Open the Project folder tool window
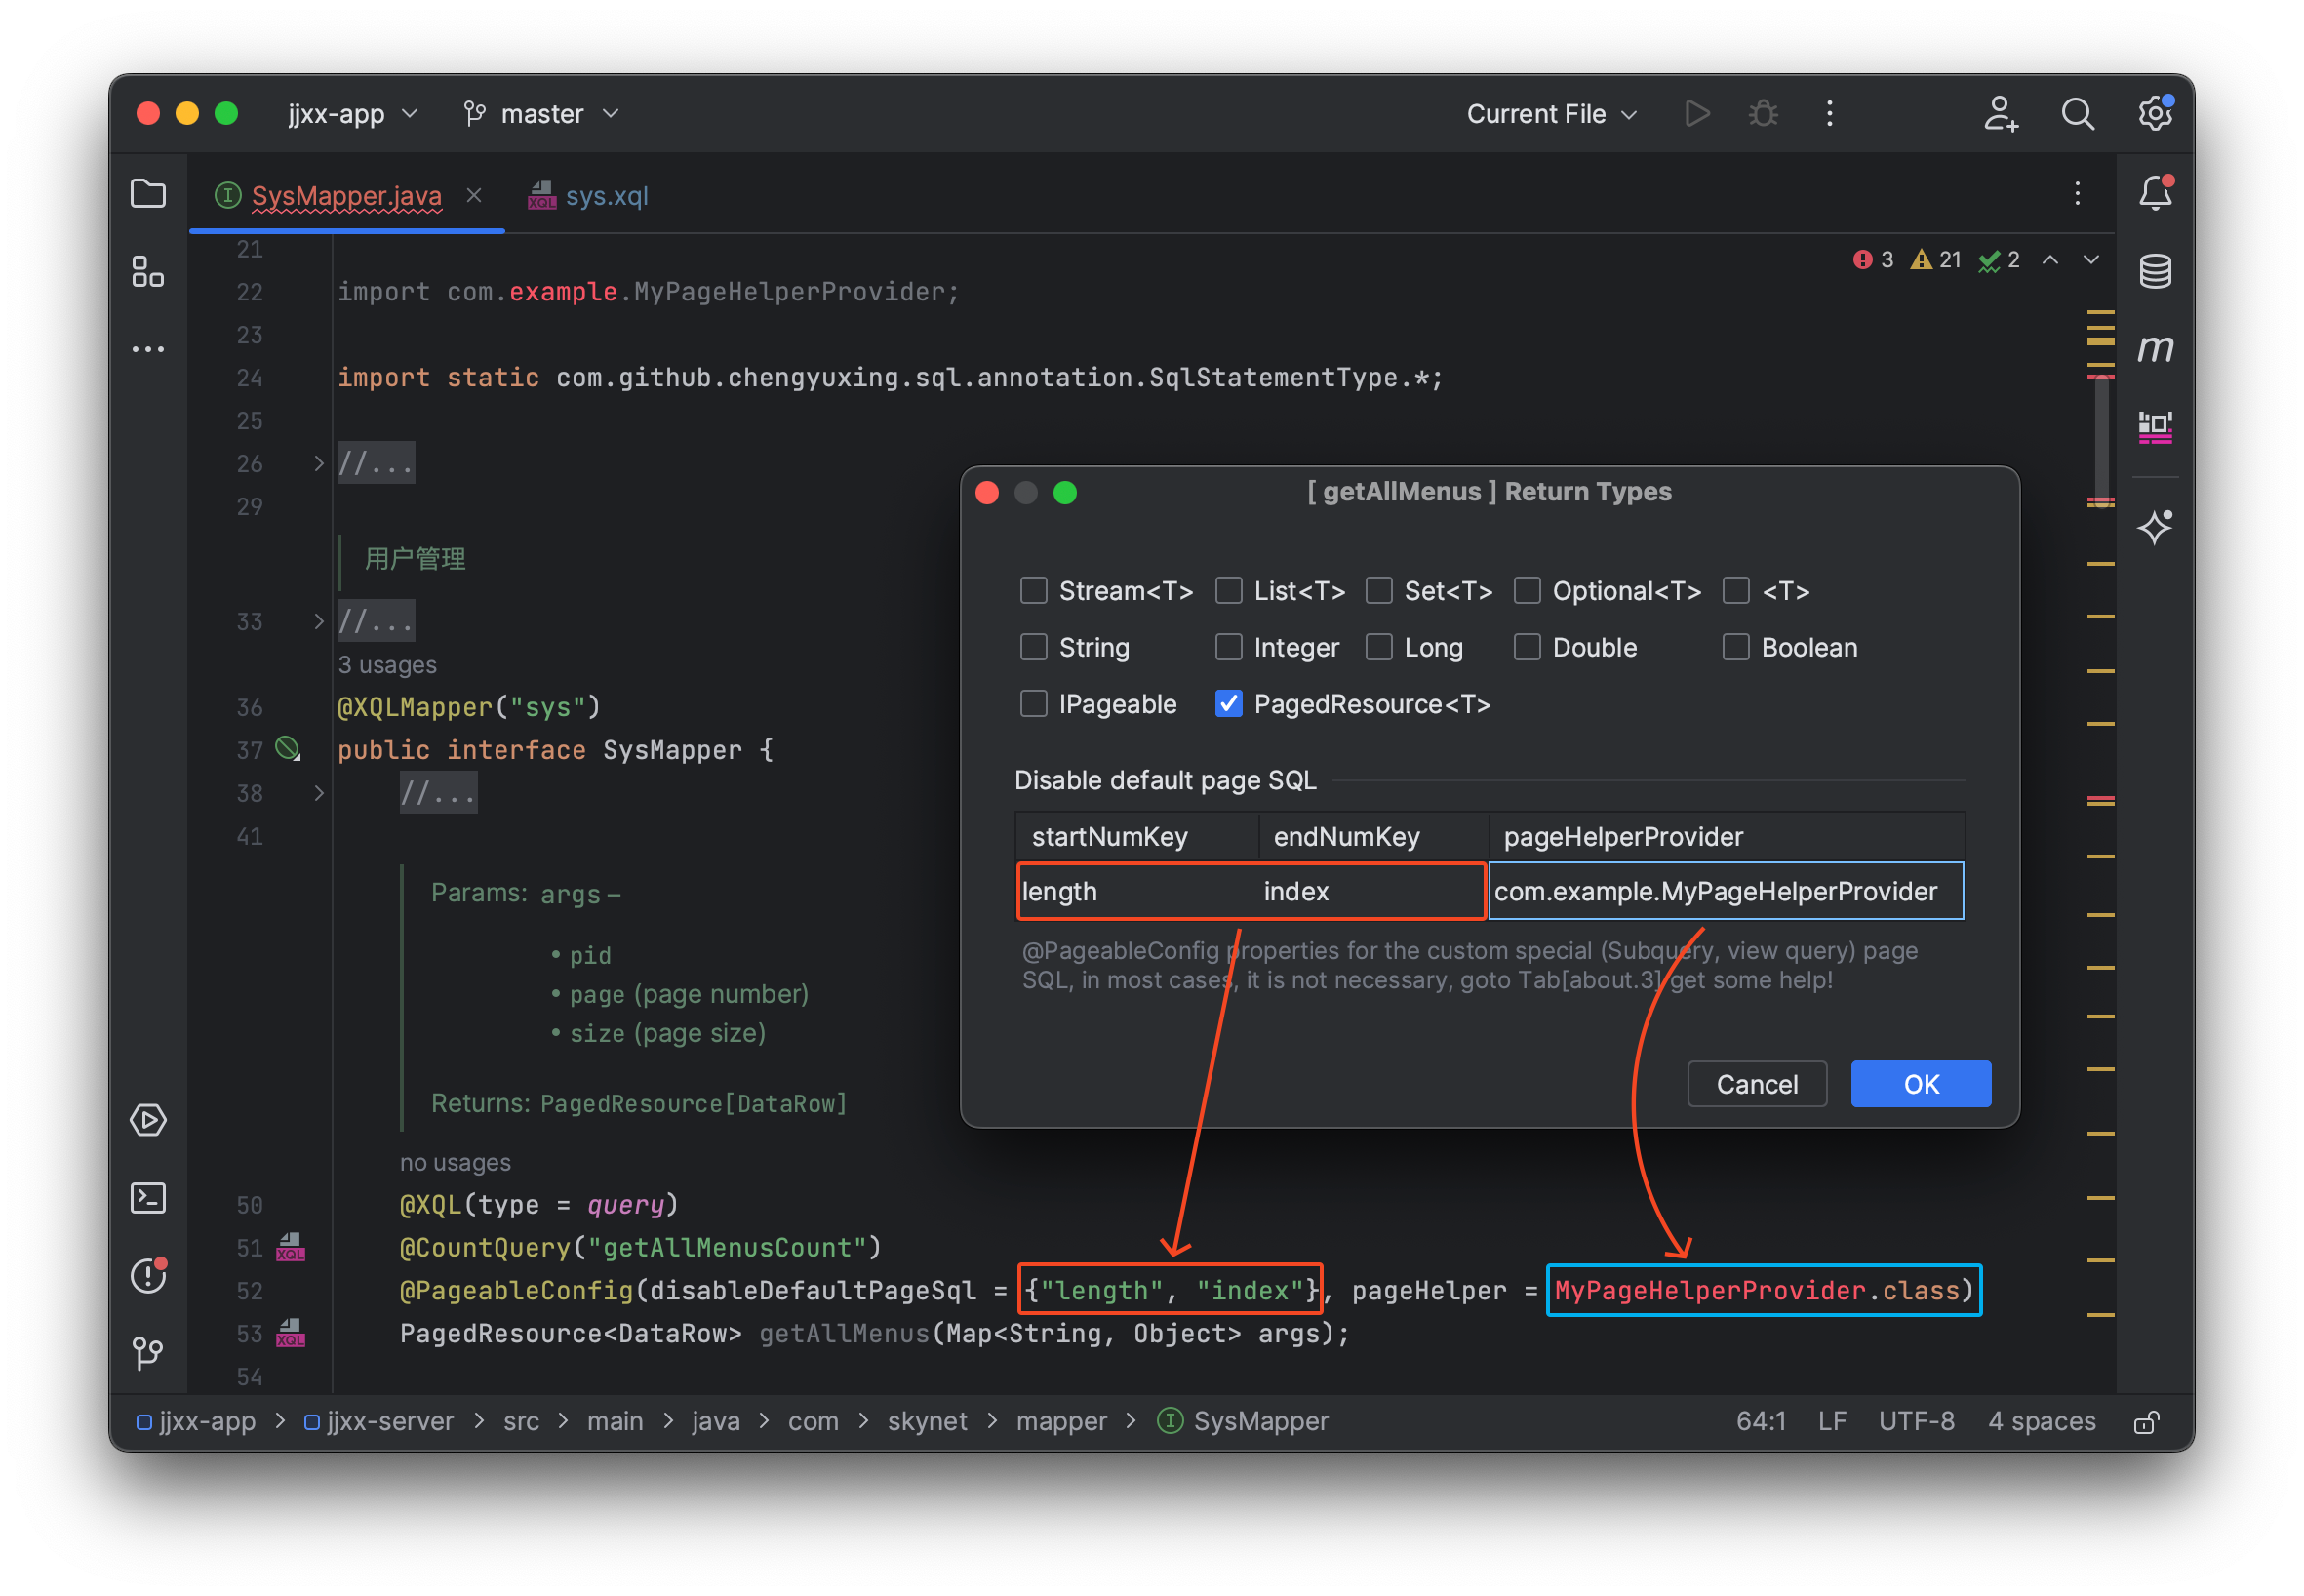The image size is (2304, 1596). pos(148,194)
